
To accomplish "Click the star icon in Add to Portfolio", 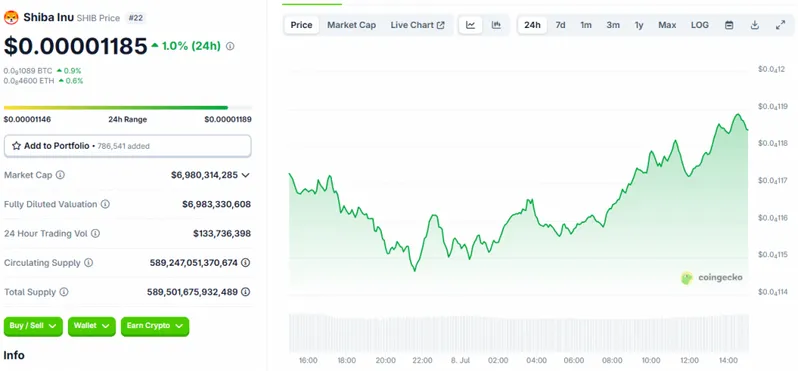I will [16, 146].
